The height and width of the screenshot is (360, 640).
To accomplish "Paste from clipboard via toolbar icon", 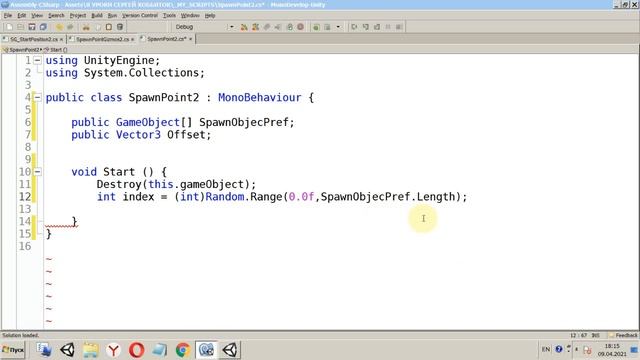I will (109, 27).
